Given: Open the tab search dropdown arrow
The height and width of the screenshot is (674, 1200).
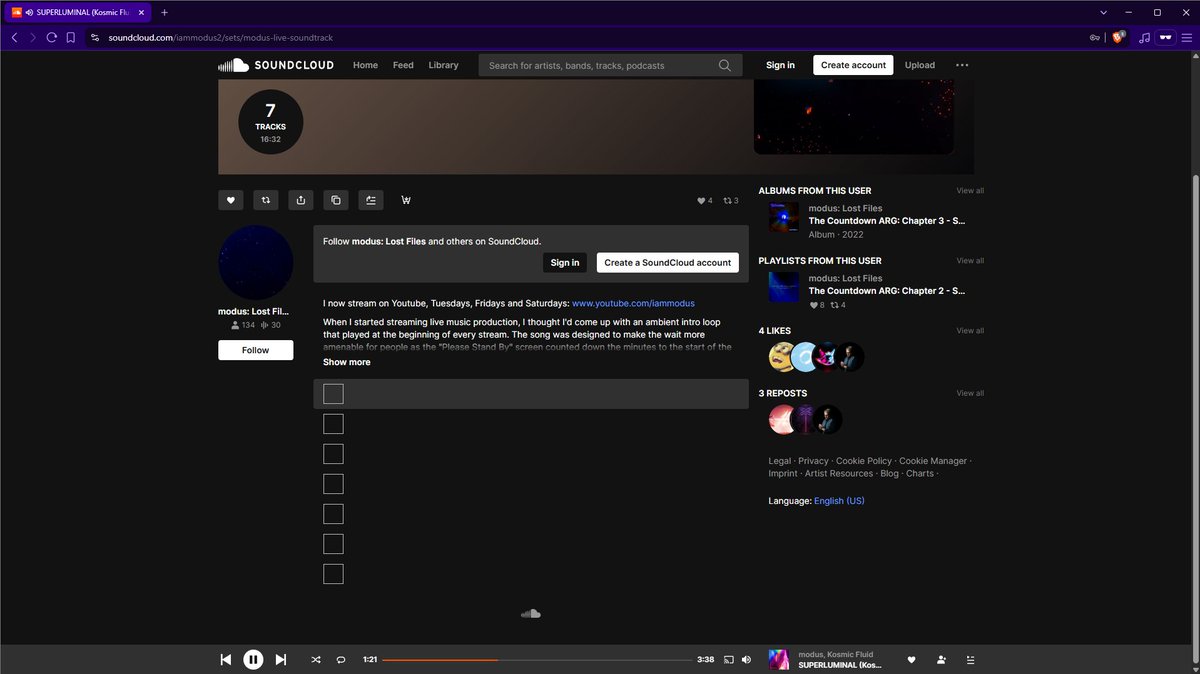Looking at the screenshot, I should pyautogui.click(x=1103, y=12).
